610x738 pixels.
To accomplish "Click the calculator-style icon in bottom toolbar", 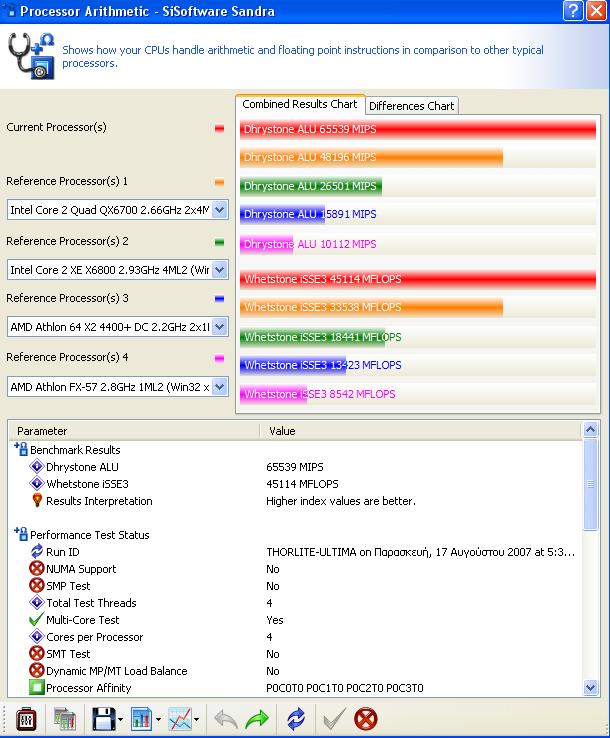I will pyautogui.click(x=65, y=719).
